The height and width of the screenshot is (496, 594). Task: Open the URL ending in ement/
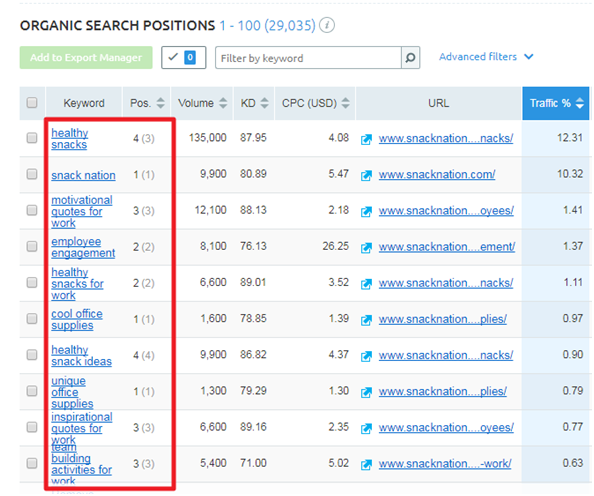[447, 247]
